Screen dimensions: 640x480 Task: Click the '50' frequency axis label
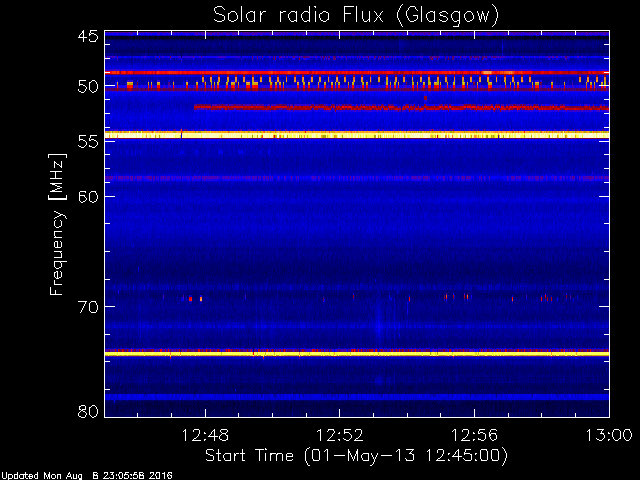88,87
